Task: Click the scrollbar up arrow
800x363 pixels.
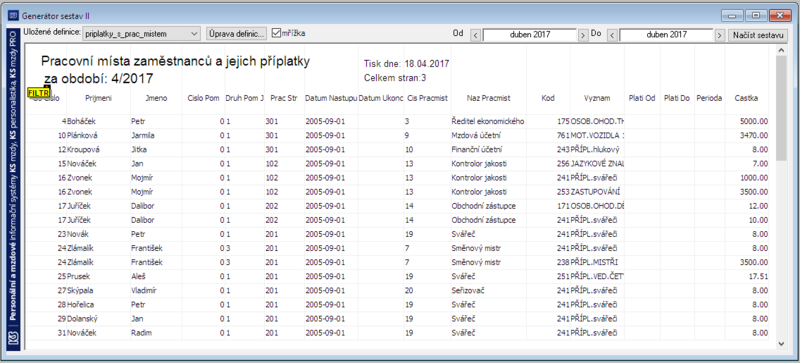Action: tap(781, 51)
